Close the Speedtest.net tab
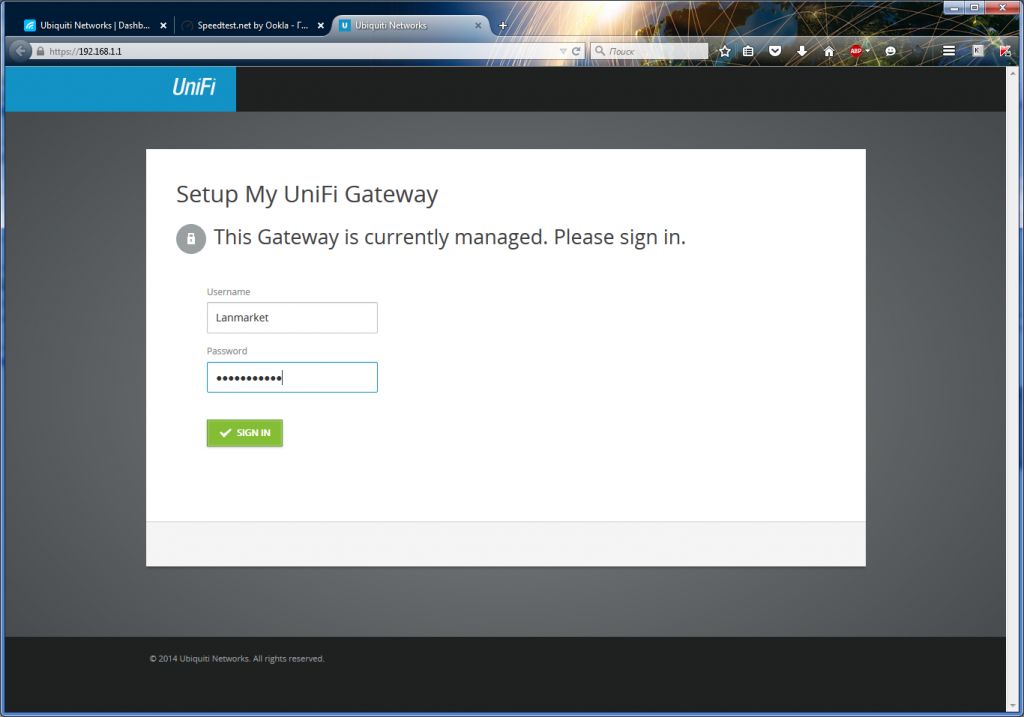The width and height of the screenshot is (1024, 717). pos(321,25)
